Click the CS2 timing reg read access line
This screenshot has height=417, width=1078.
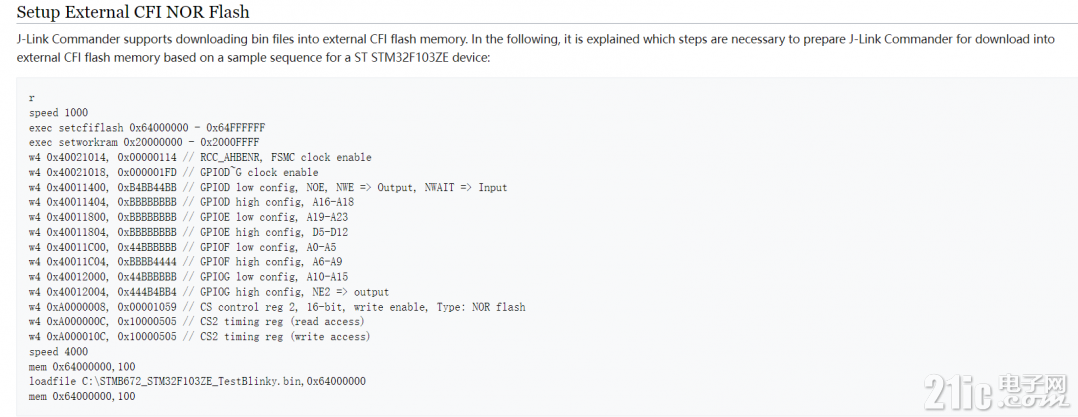(x=197, y=322)
